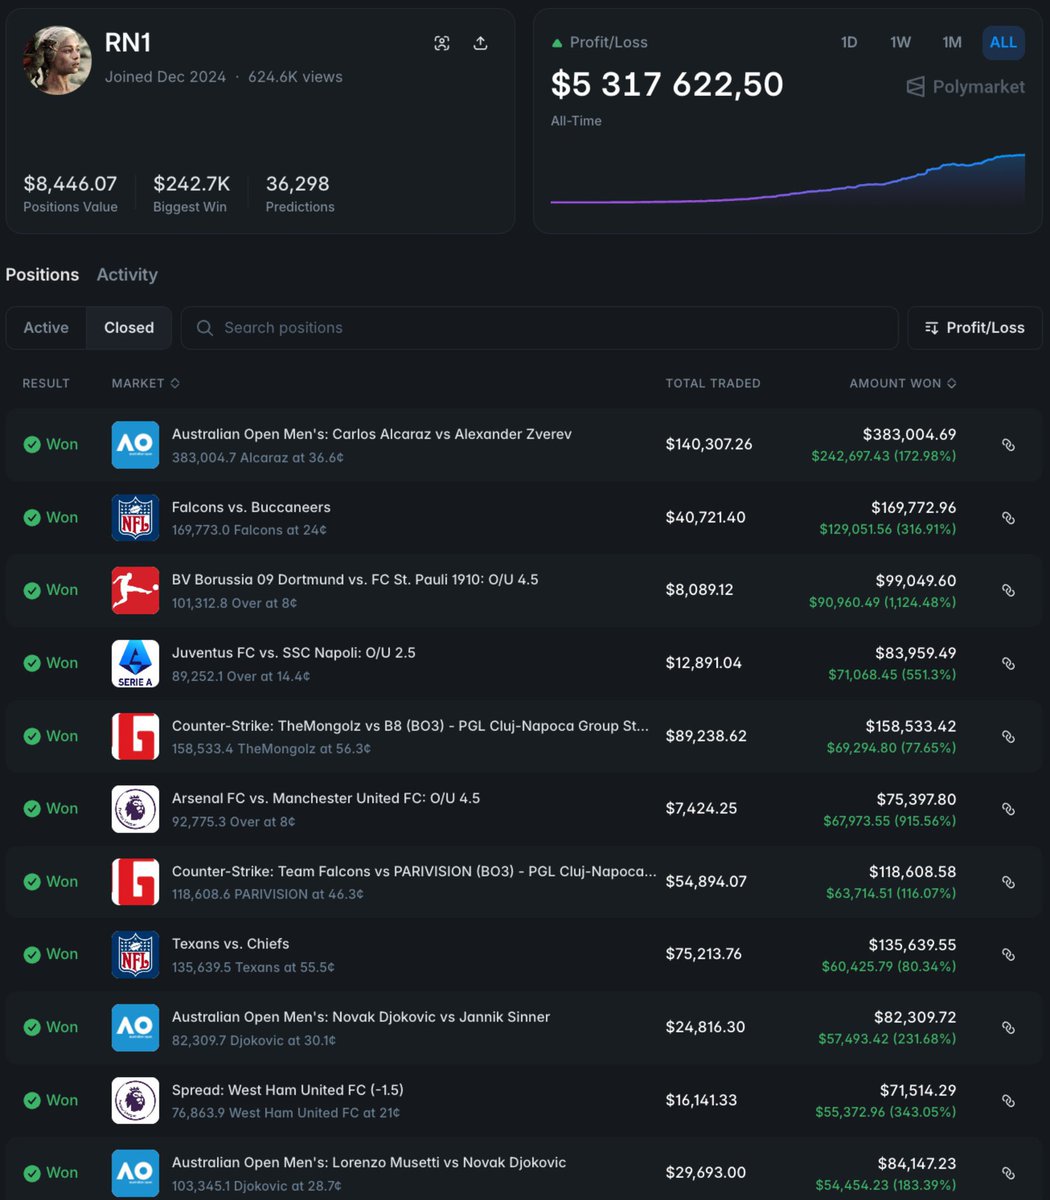The width and height of the screenshot is (1050, 1200).
Task: Open RN1 profile avatar picture
Action: [x=58, y=60]
